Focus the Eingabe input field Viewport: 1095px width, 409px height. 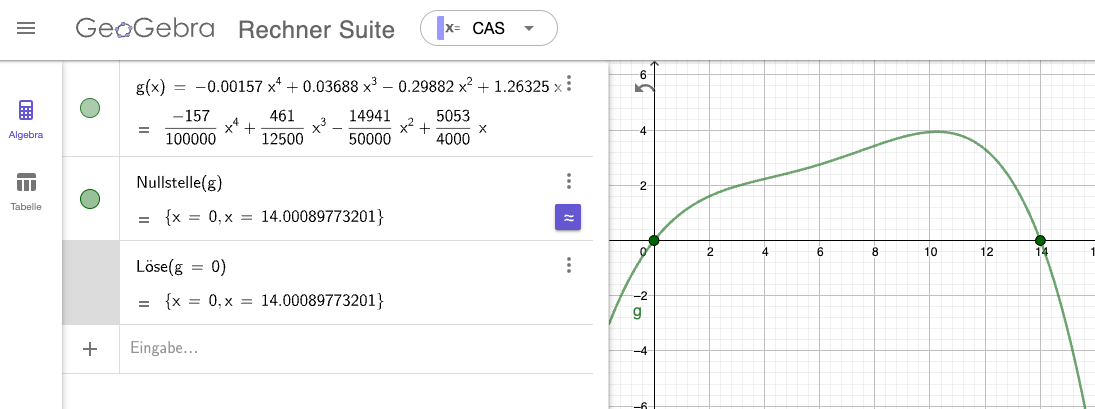click(x=356, y=348)
